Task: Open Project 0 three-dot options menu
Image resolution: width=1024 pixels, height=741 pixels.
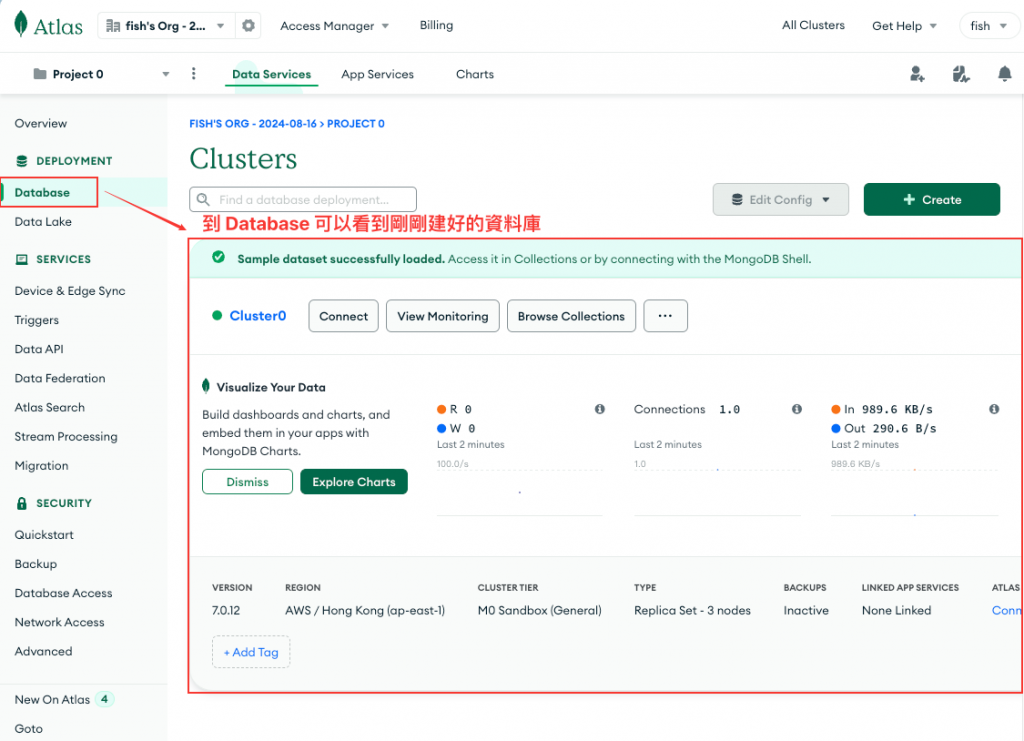Action: point(193,74)
